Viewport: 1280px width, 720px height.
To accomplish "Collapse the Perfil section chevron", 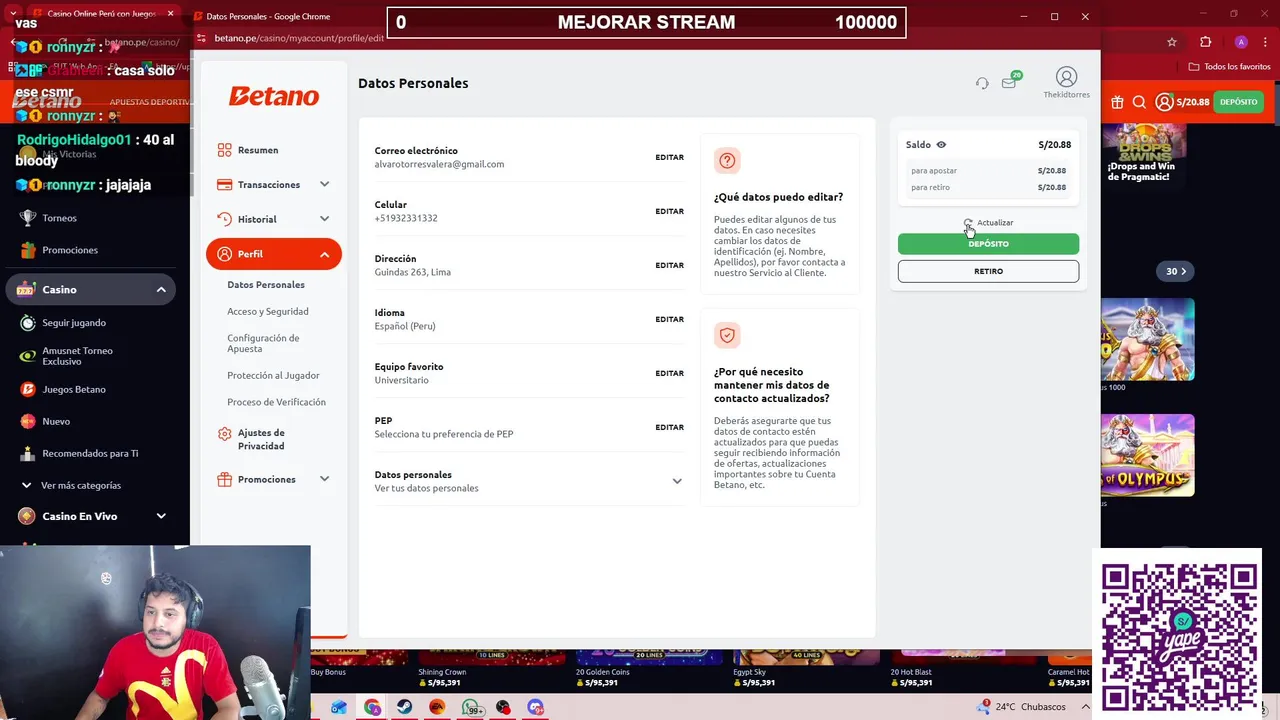I will (x=324, y=254).
